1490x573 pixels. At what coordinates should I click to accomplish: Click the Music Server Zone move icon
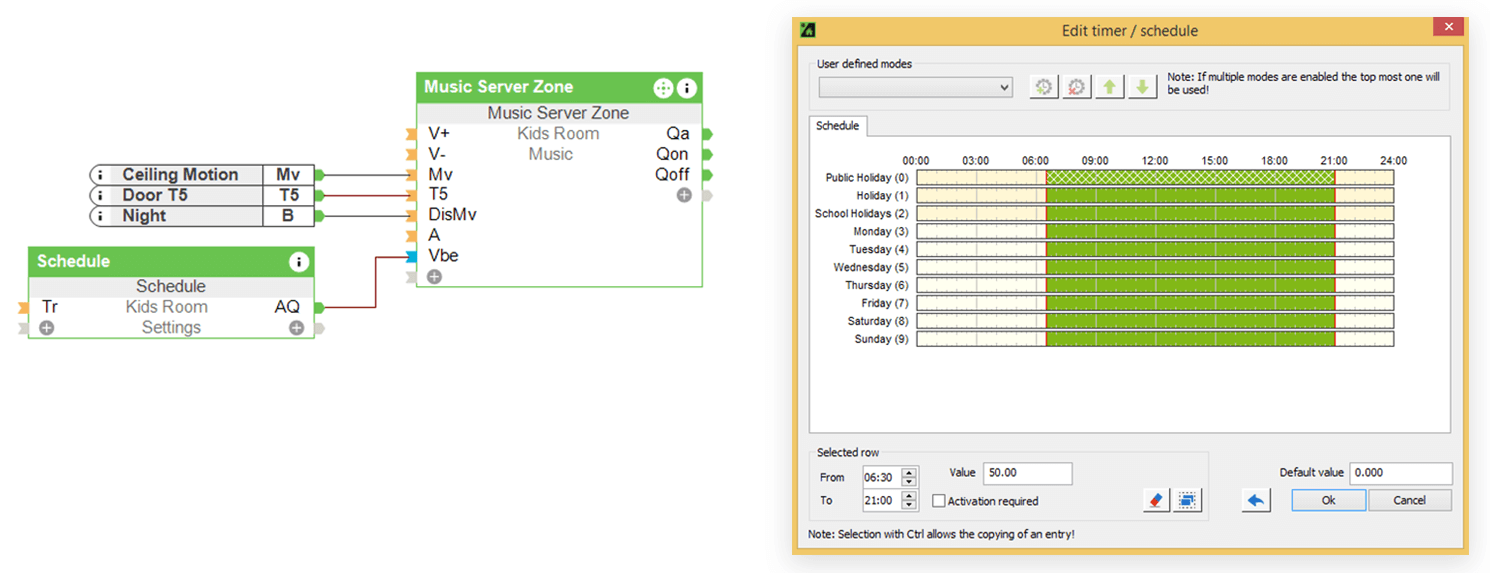pos(663,88)
